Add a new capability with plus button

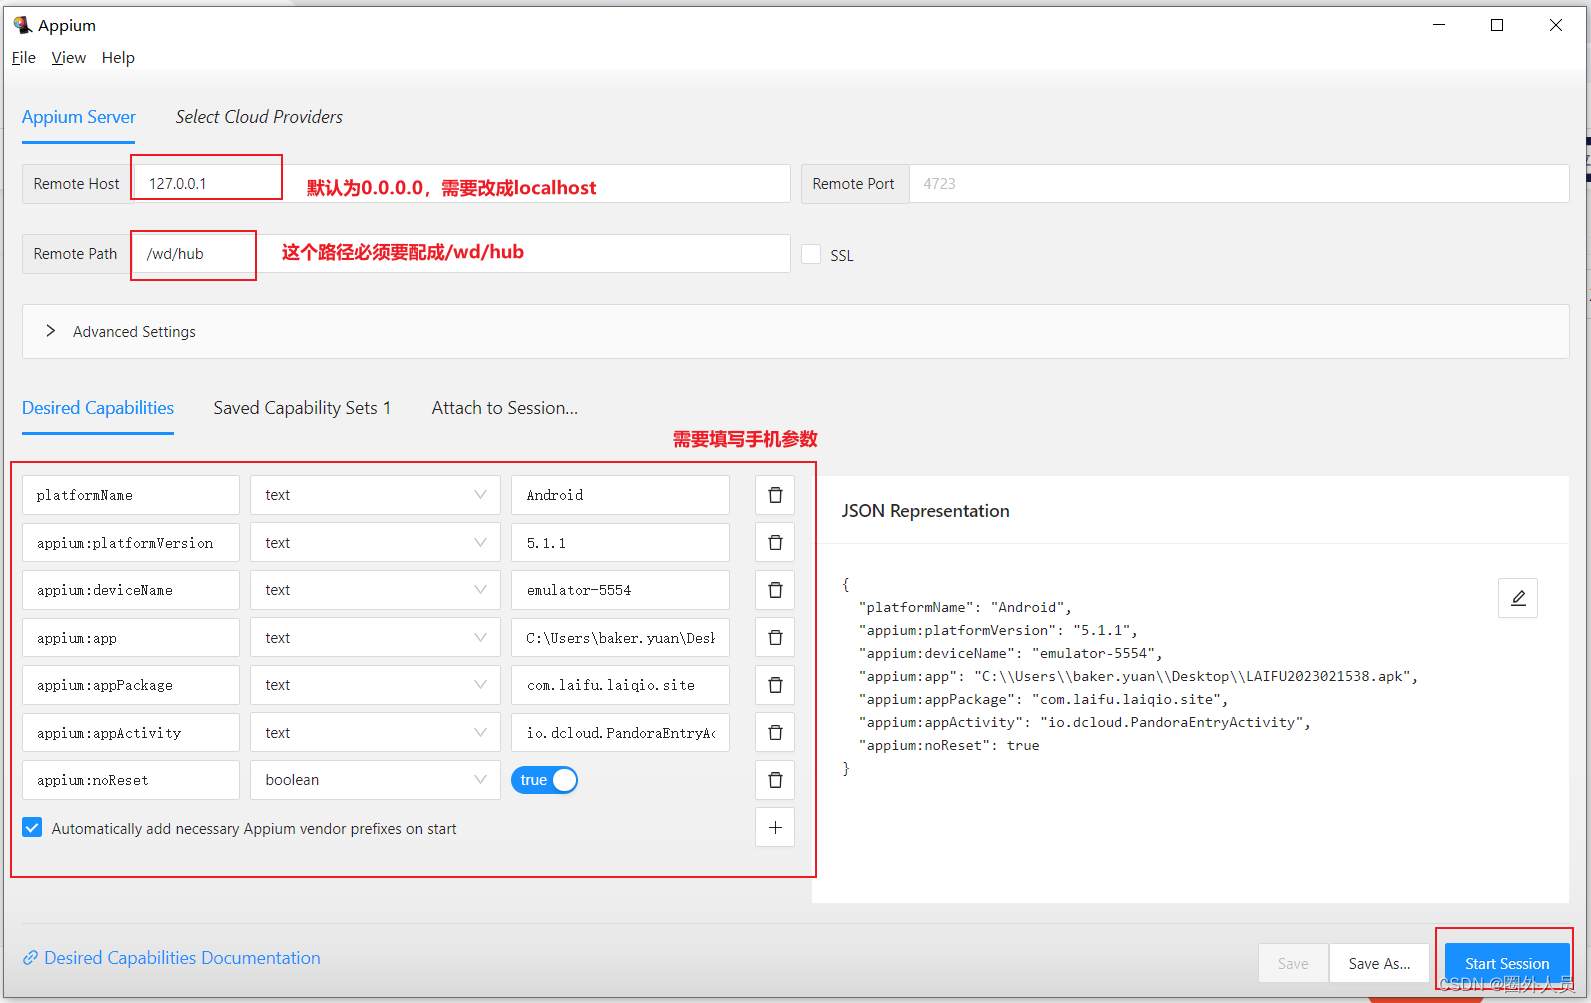(775, 828)
